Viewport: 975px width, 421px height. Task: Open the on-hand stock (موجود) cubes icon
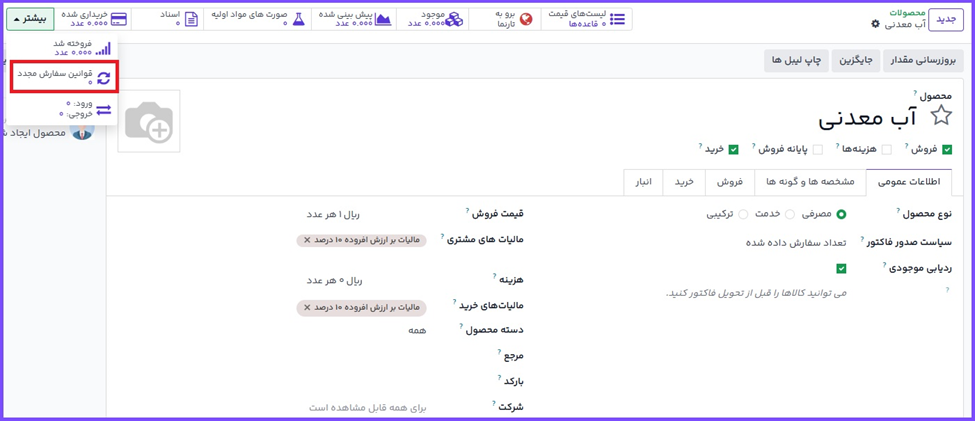click(454, 19)
